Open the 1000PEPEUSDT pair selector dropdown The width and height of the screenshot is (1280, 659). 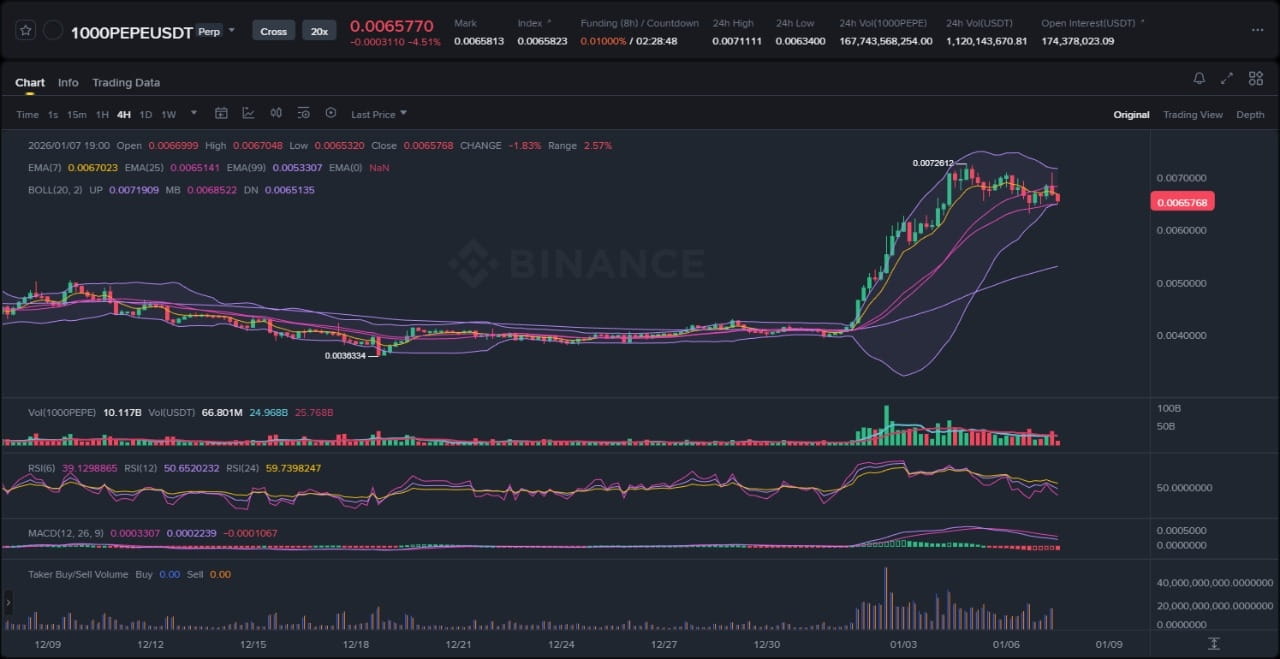coord(232,30)
